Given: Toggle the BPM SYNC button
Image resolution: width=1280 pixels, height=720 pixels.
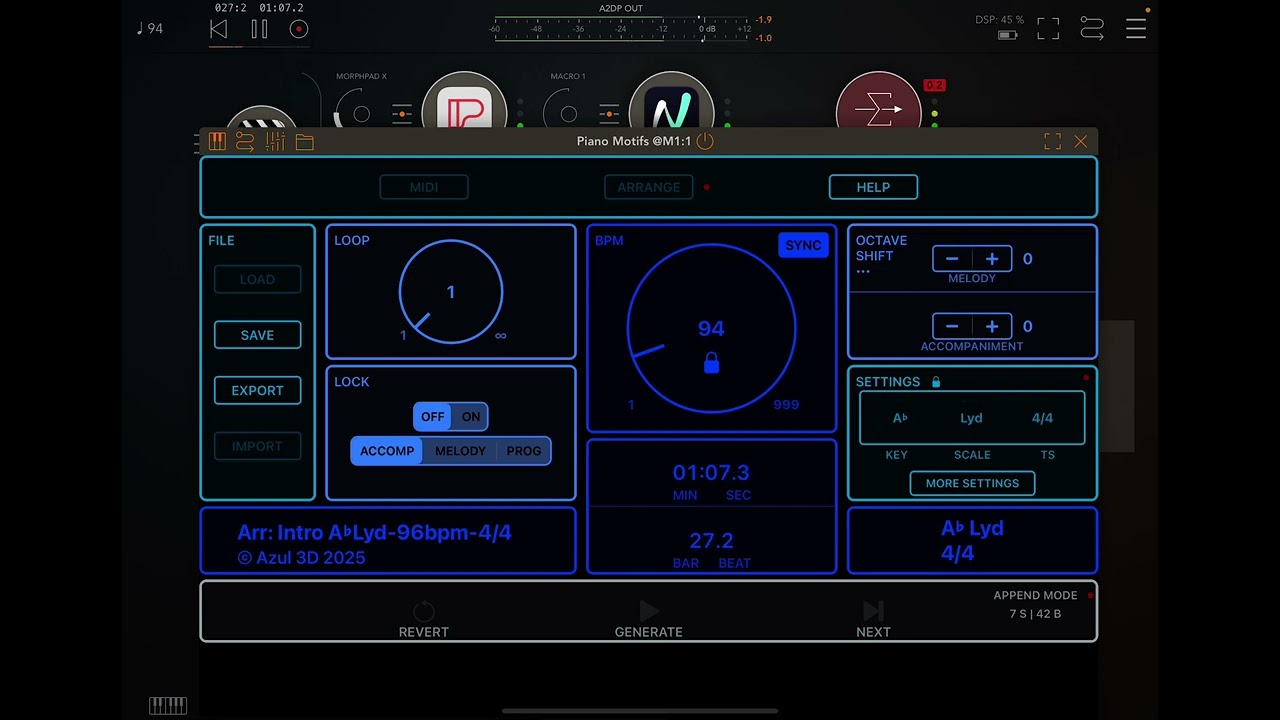Looking at the screenshot, I should click(803, 245).
